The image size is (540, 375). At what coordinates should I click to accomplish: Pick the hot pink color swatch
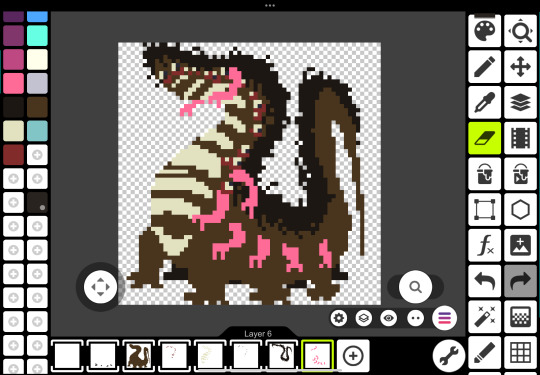point(13,83)
